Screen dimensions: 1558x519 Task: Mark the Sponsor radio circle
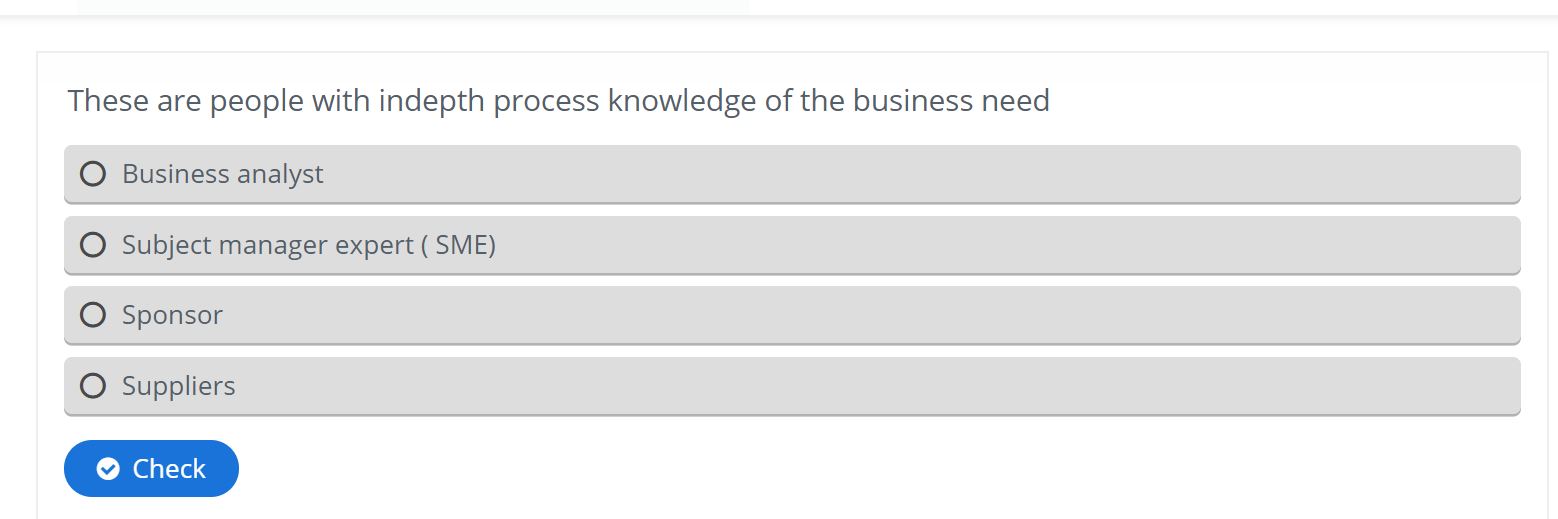(x=93, y=315)
